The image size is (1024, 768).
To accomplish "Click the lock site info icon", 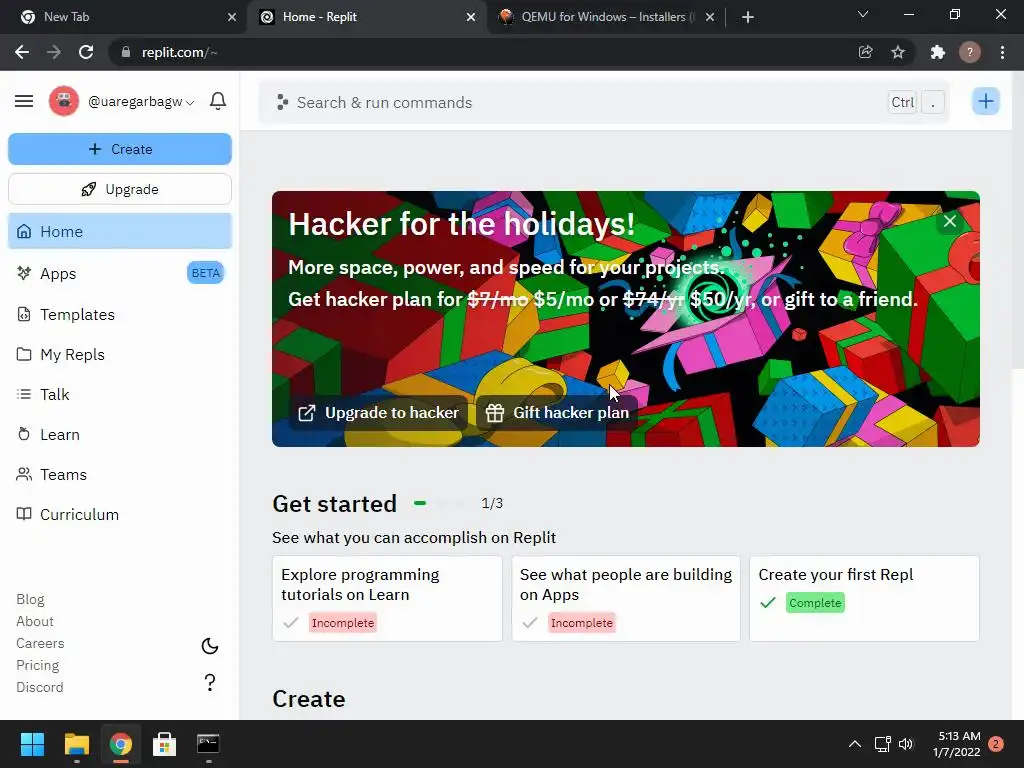I will pyautogui.click(x=125, y=52).
